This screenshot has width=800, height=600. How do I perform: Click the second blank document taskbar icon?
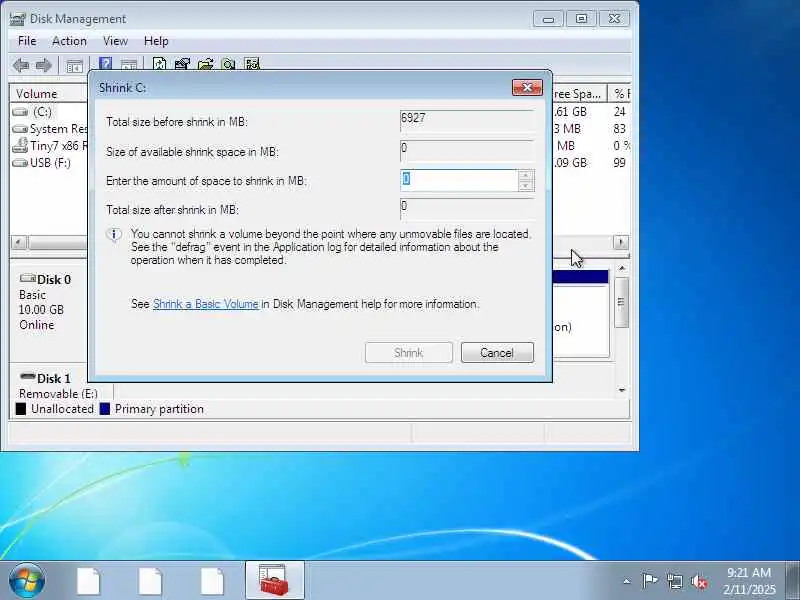(151, 581)
